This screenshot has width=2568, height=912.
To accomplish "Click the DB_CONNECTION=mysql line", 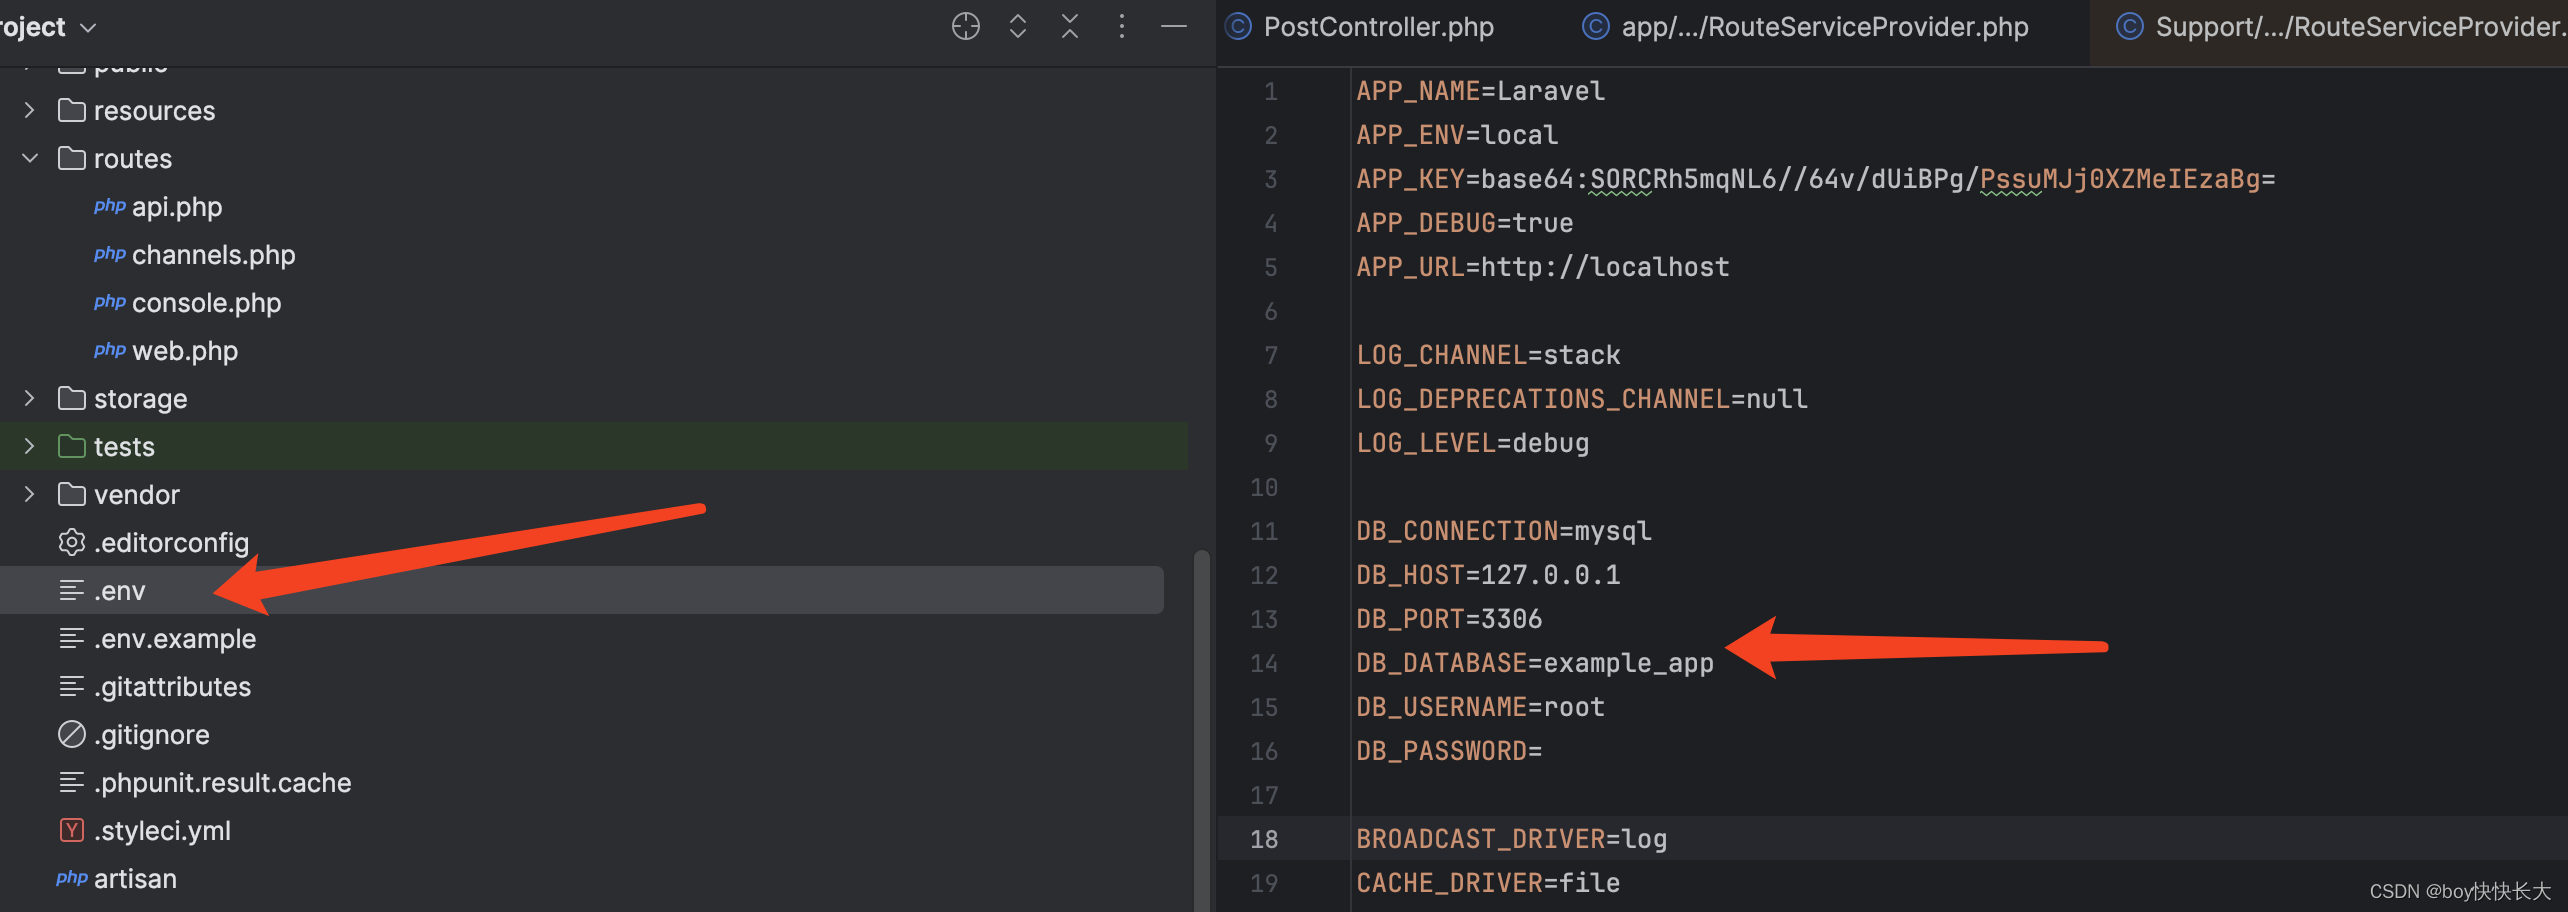I will tap(1504, 531).
